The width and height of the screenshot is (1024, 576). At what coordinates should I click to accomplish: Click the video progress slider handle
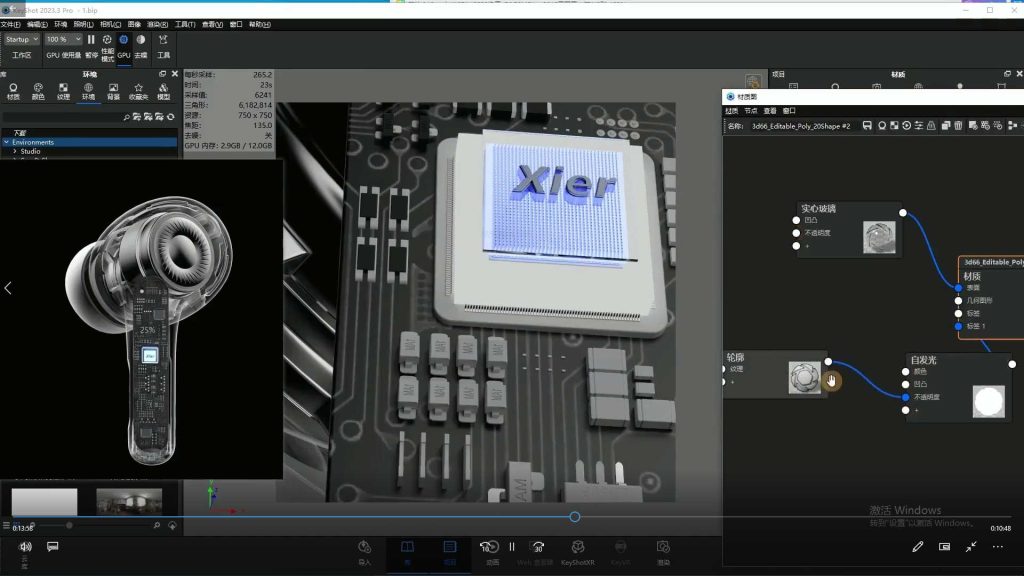(x=575, y=517)
